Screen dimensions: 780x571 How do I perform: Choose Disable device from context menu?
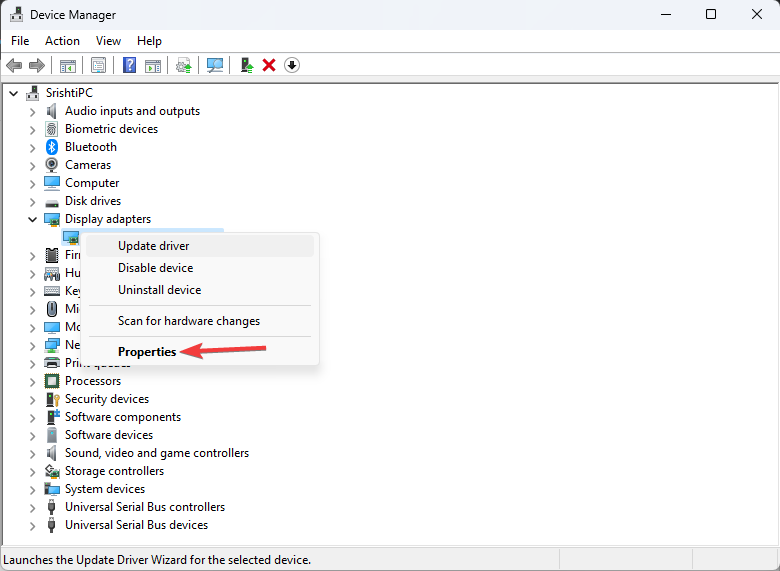click(x=200, y=268)
